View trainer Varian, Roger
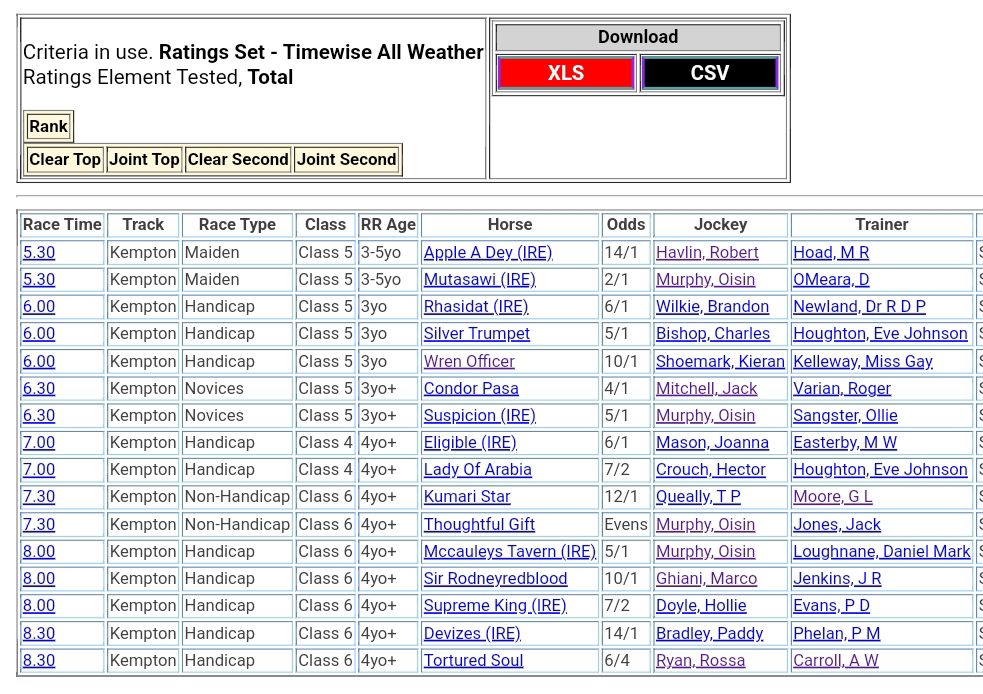 pyautogui.click(x=841, y=389)
